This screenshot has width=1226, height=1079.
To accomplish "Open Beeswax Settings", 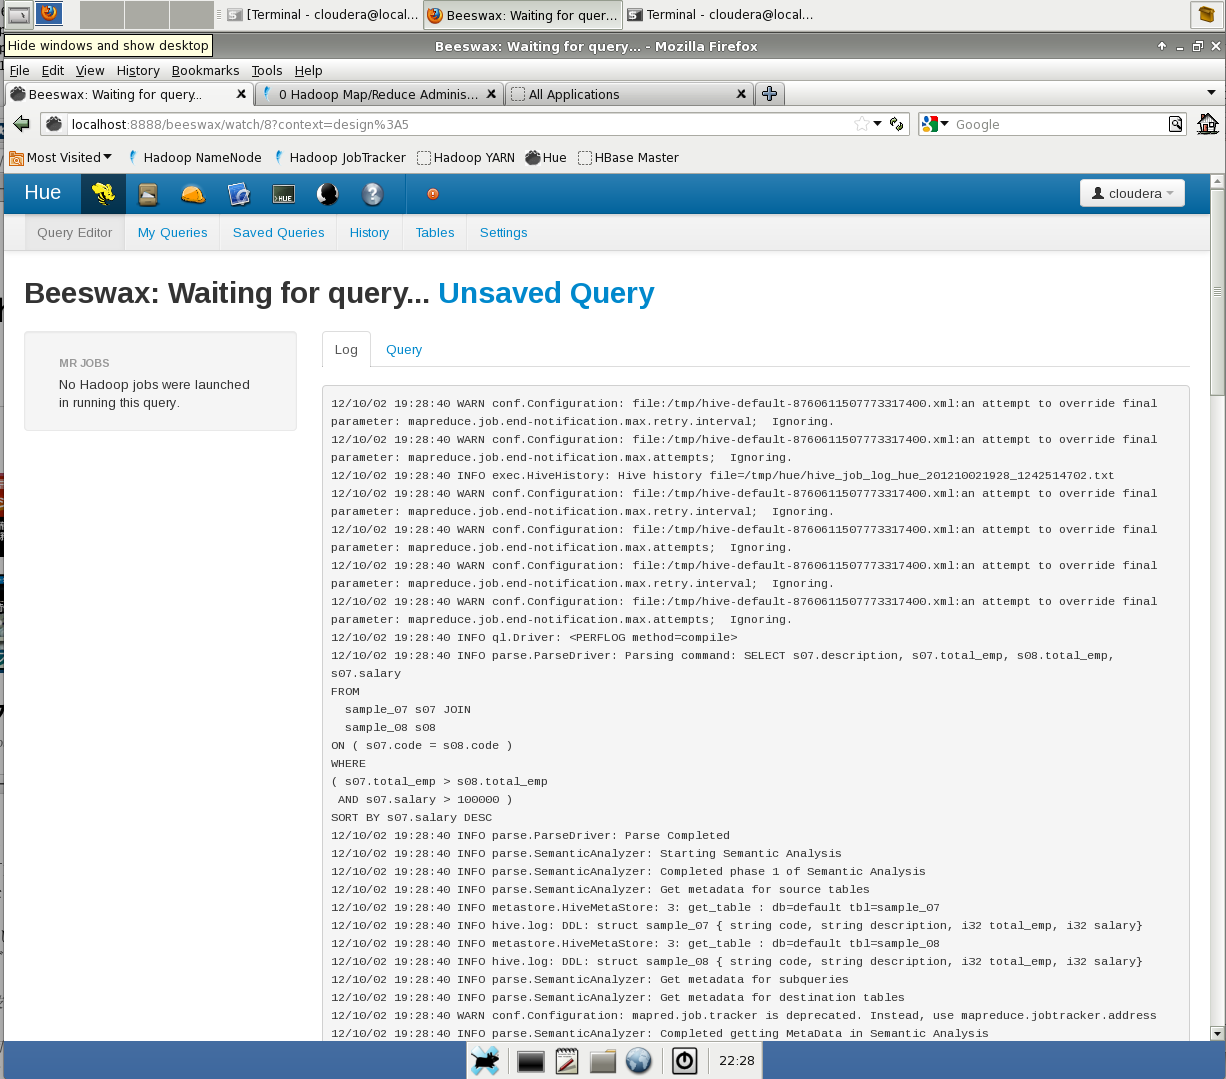I will click(x=504, y=232).
